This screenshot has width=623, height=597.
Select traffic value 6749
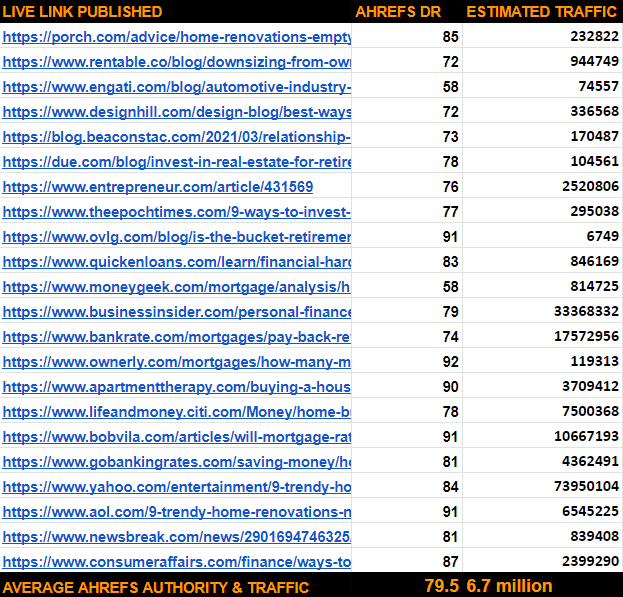pyautogui.click(x=602, y=237)
